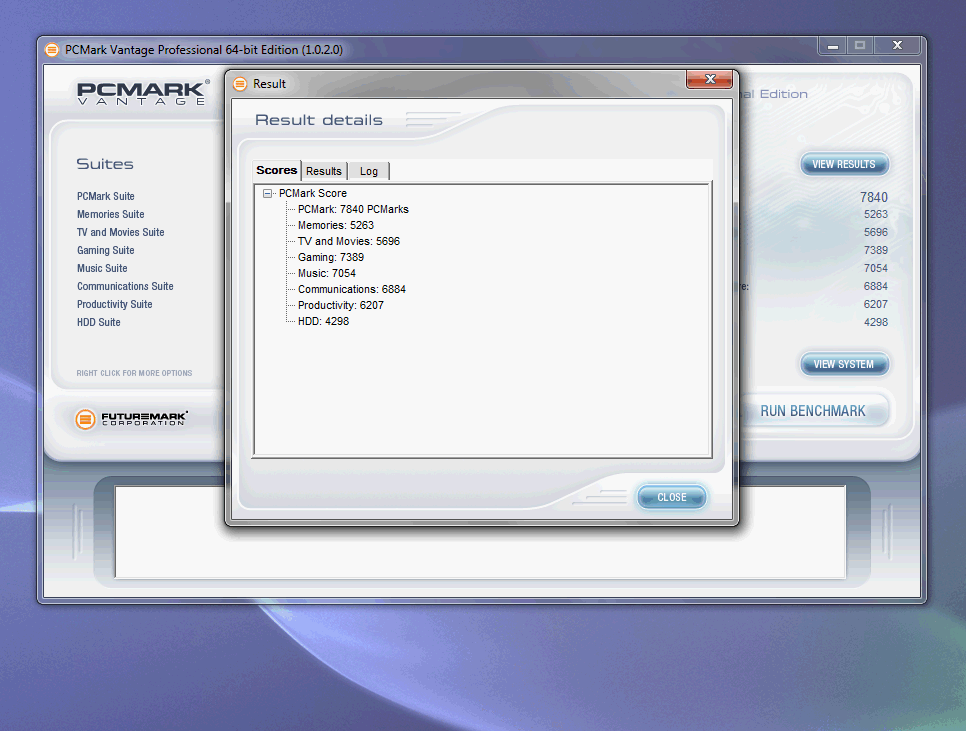
Task: Click the 7840 score in main window
Action: point(874,197)
